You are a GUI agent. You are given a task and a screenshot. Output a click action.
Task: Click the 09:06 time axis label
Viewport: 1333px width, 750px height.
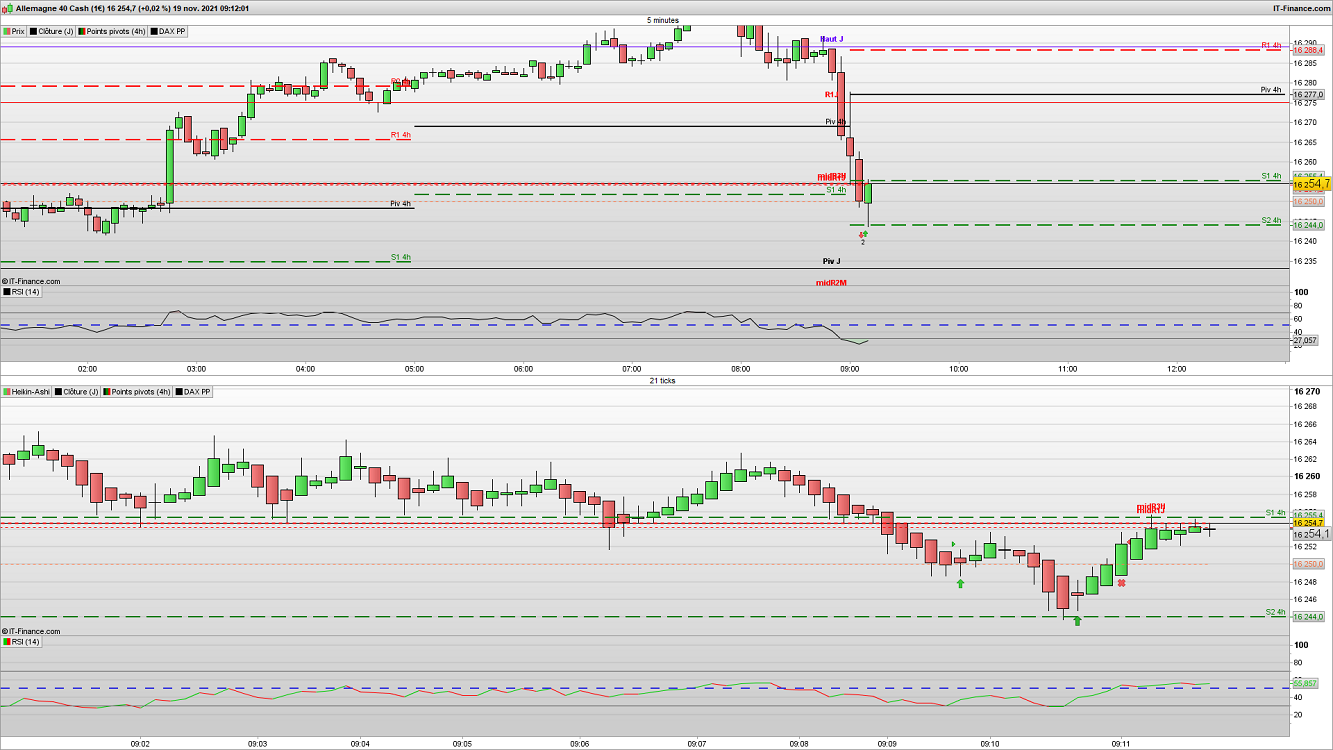point(580,744)
